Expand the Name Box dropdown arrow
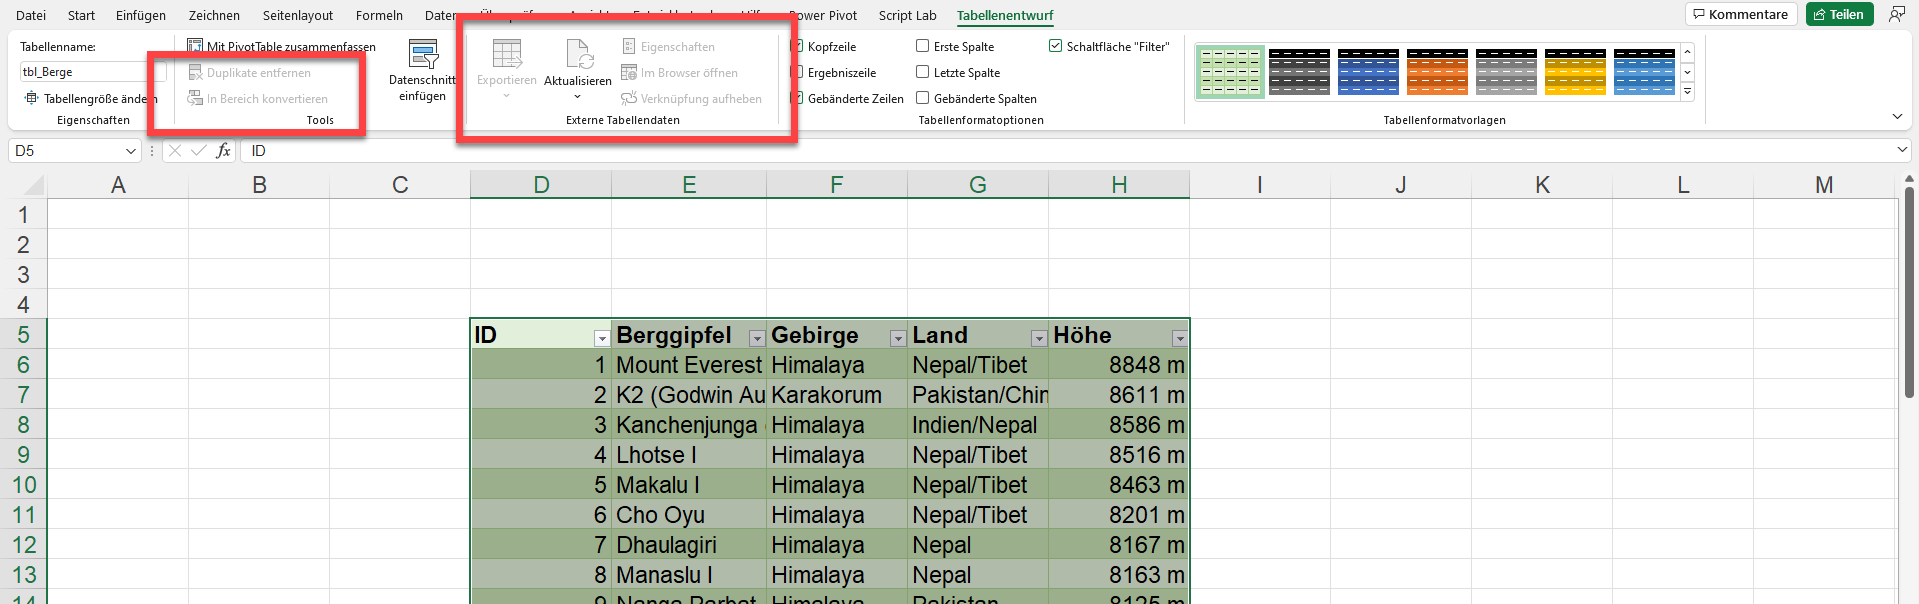Image resolution: width=1919 pixels, height=604 pixels. 130,151
